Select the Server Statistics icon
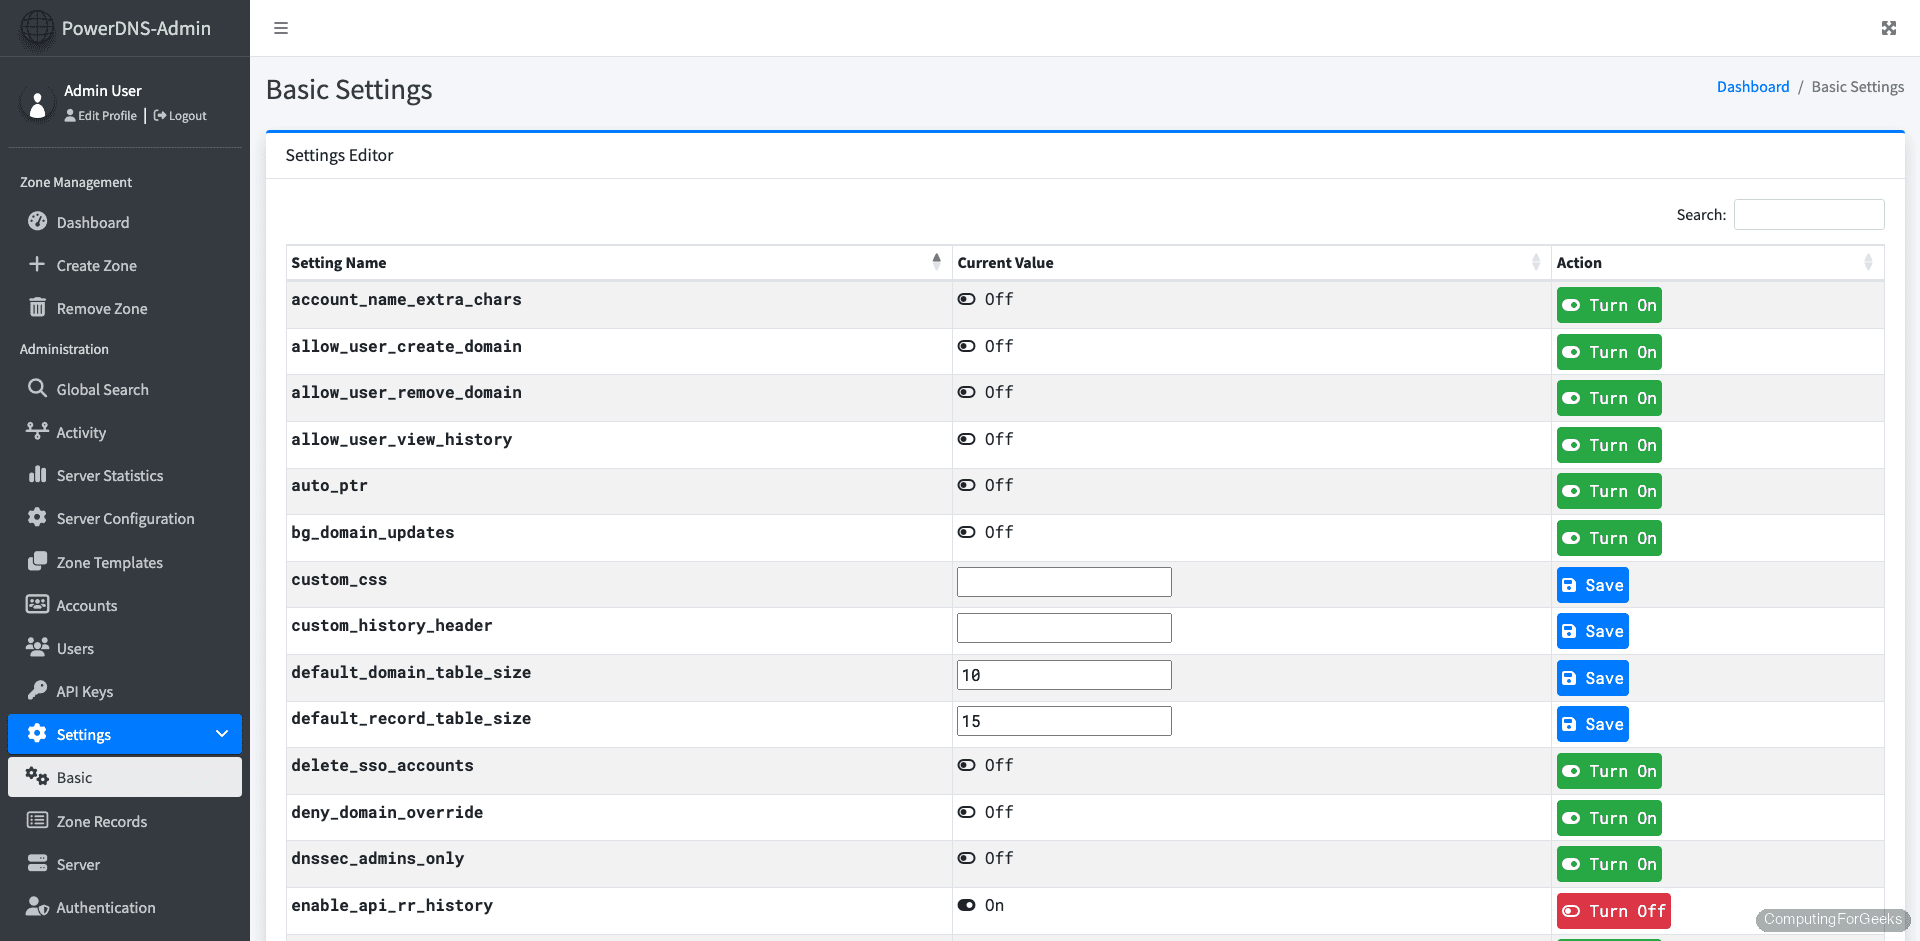This screenshot has height=941, width=1920. coord(37,475)
